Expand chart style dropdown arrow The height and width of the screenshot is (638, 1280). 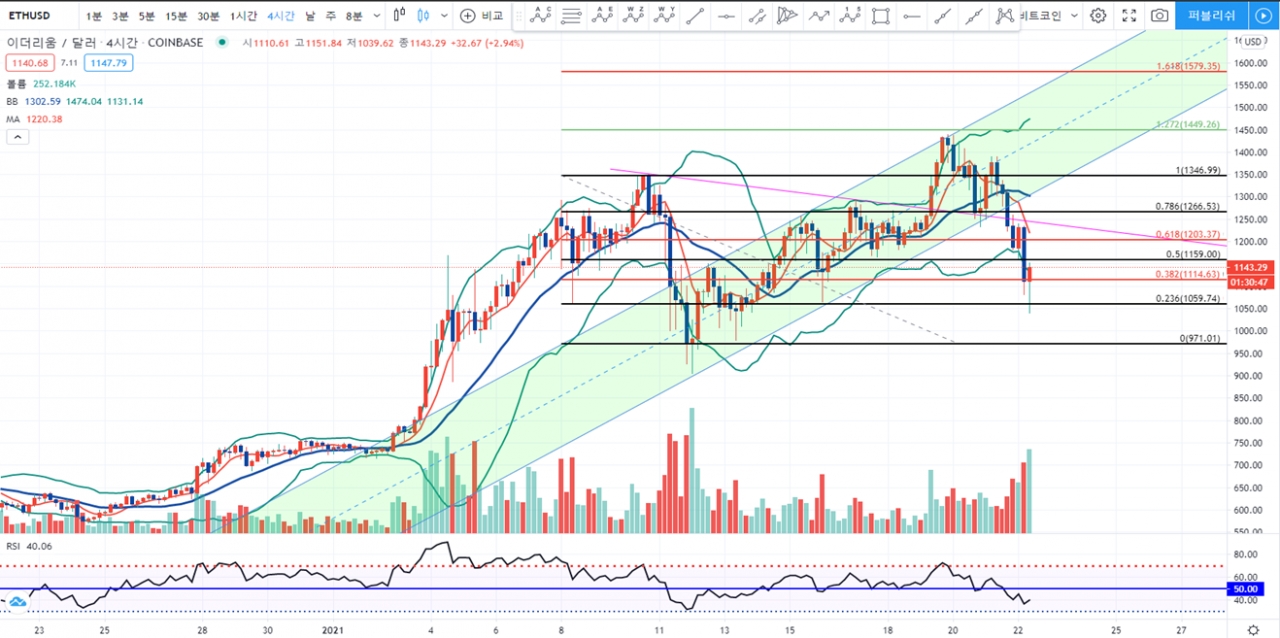(x=444, y=16)
